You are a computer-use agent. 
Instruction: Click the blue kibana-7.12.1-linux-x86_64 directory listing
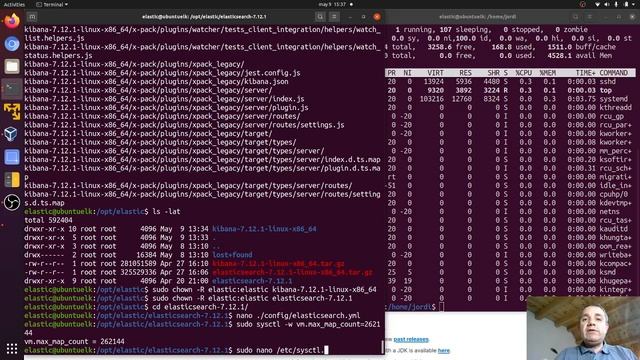tap(264, 229)
